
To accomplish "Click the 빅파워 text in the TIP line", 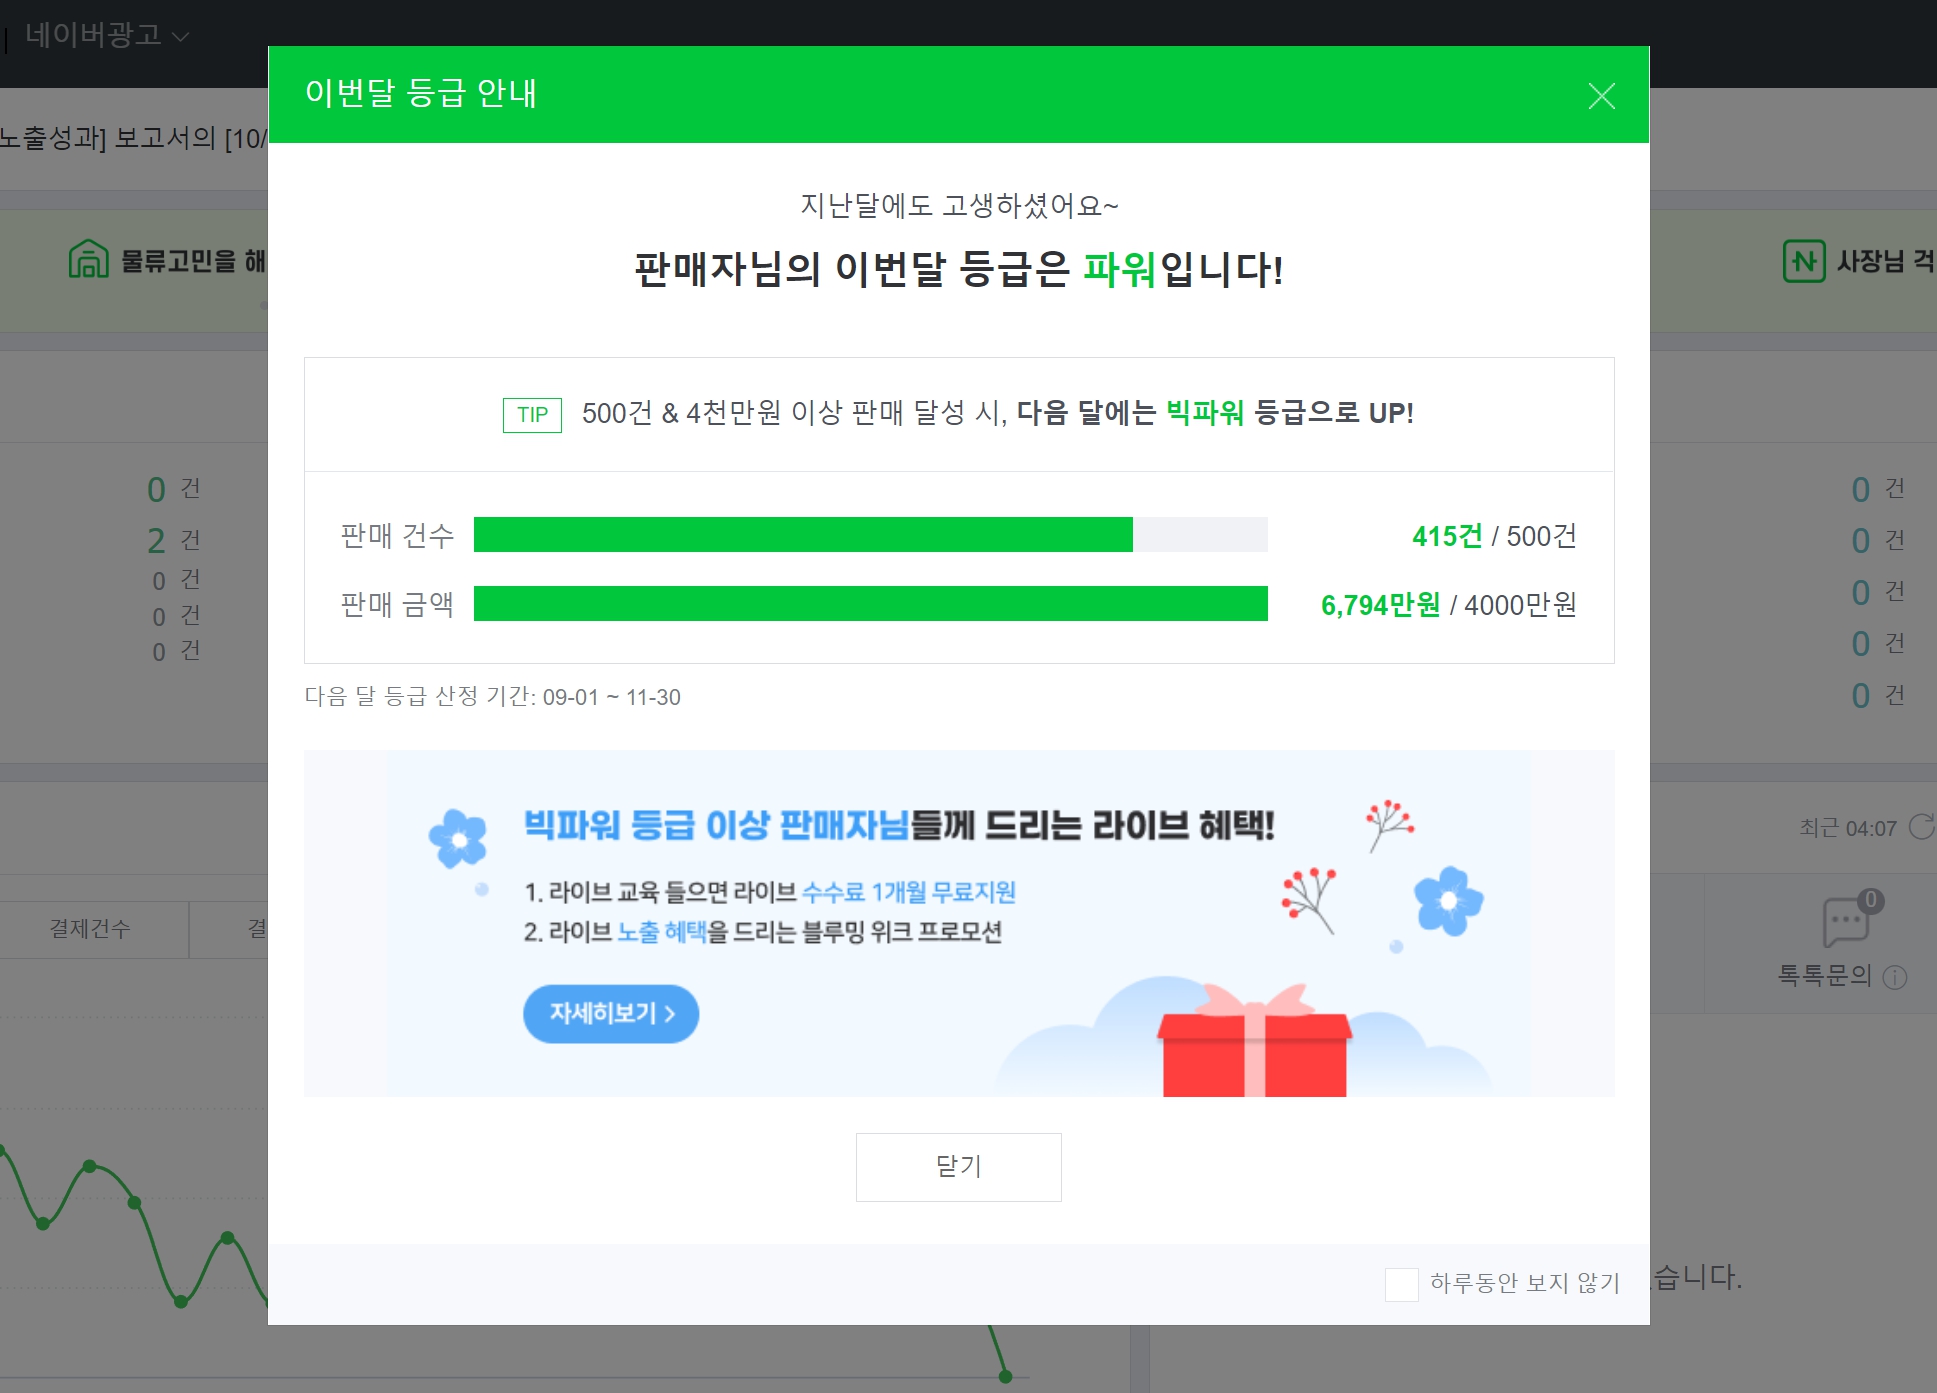I will (x=1205, y=413).
